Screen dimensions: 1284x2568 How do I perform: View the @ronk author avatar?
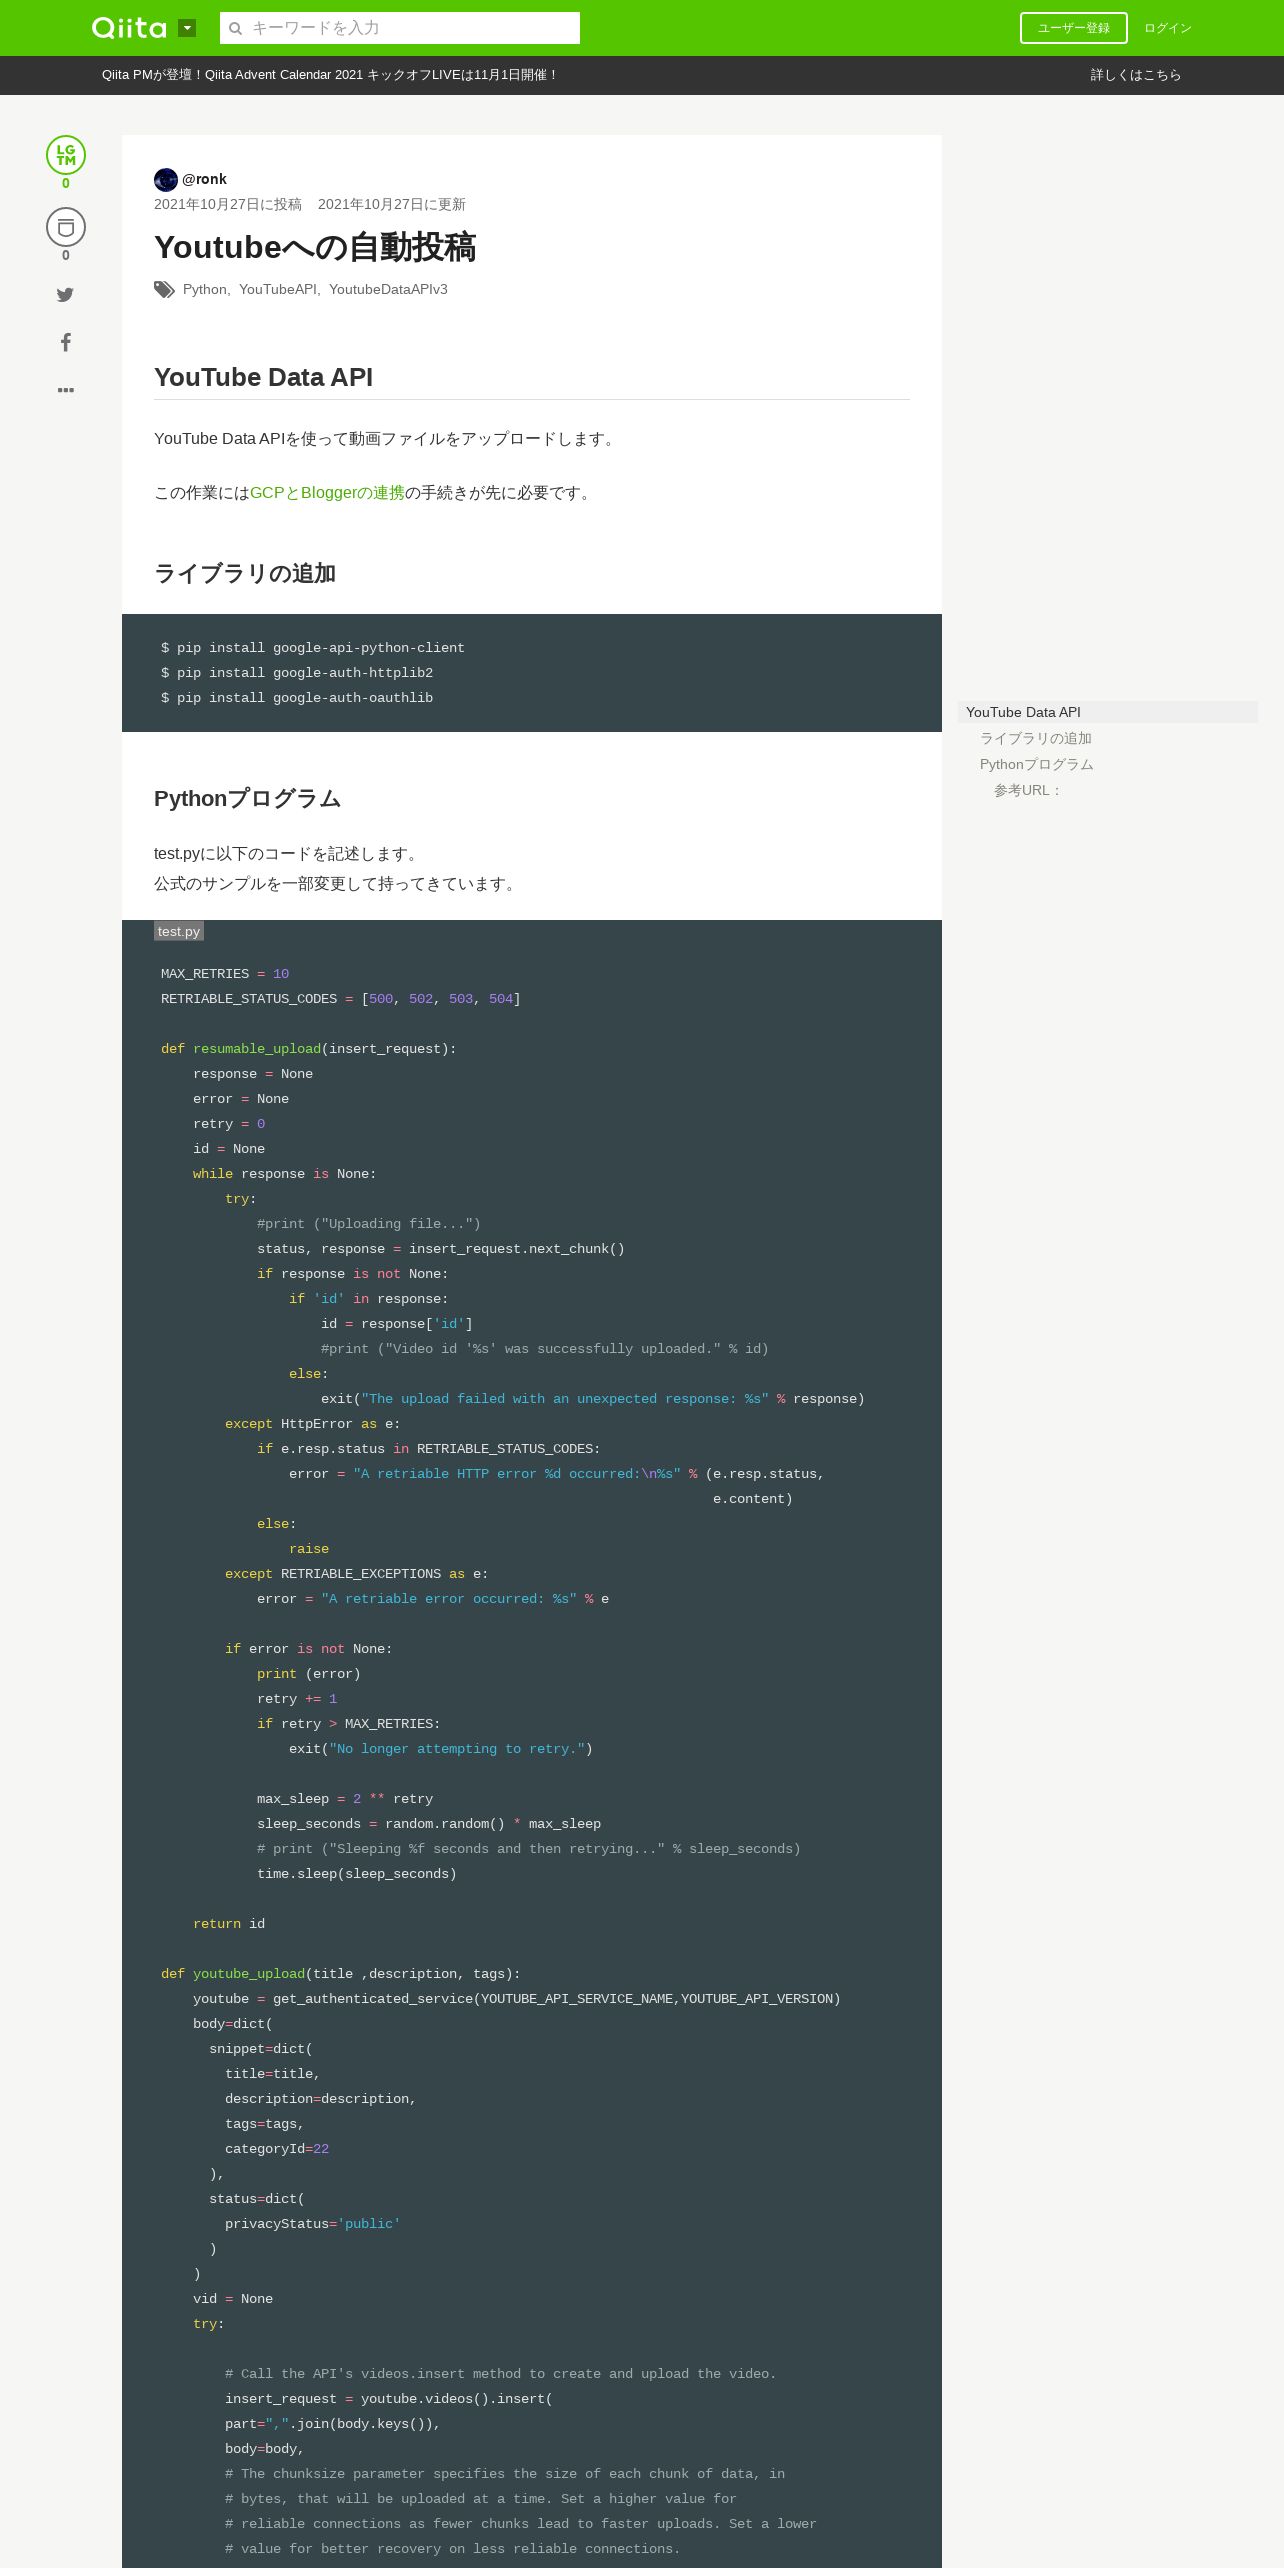pyautogui.click(x=166, y=180)
